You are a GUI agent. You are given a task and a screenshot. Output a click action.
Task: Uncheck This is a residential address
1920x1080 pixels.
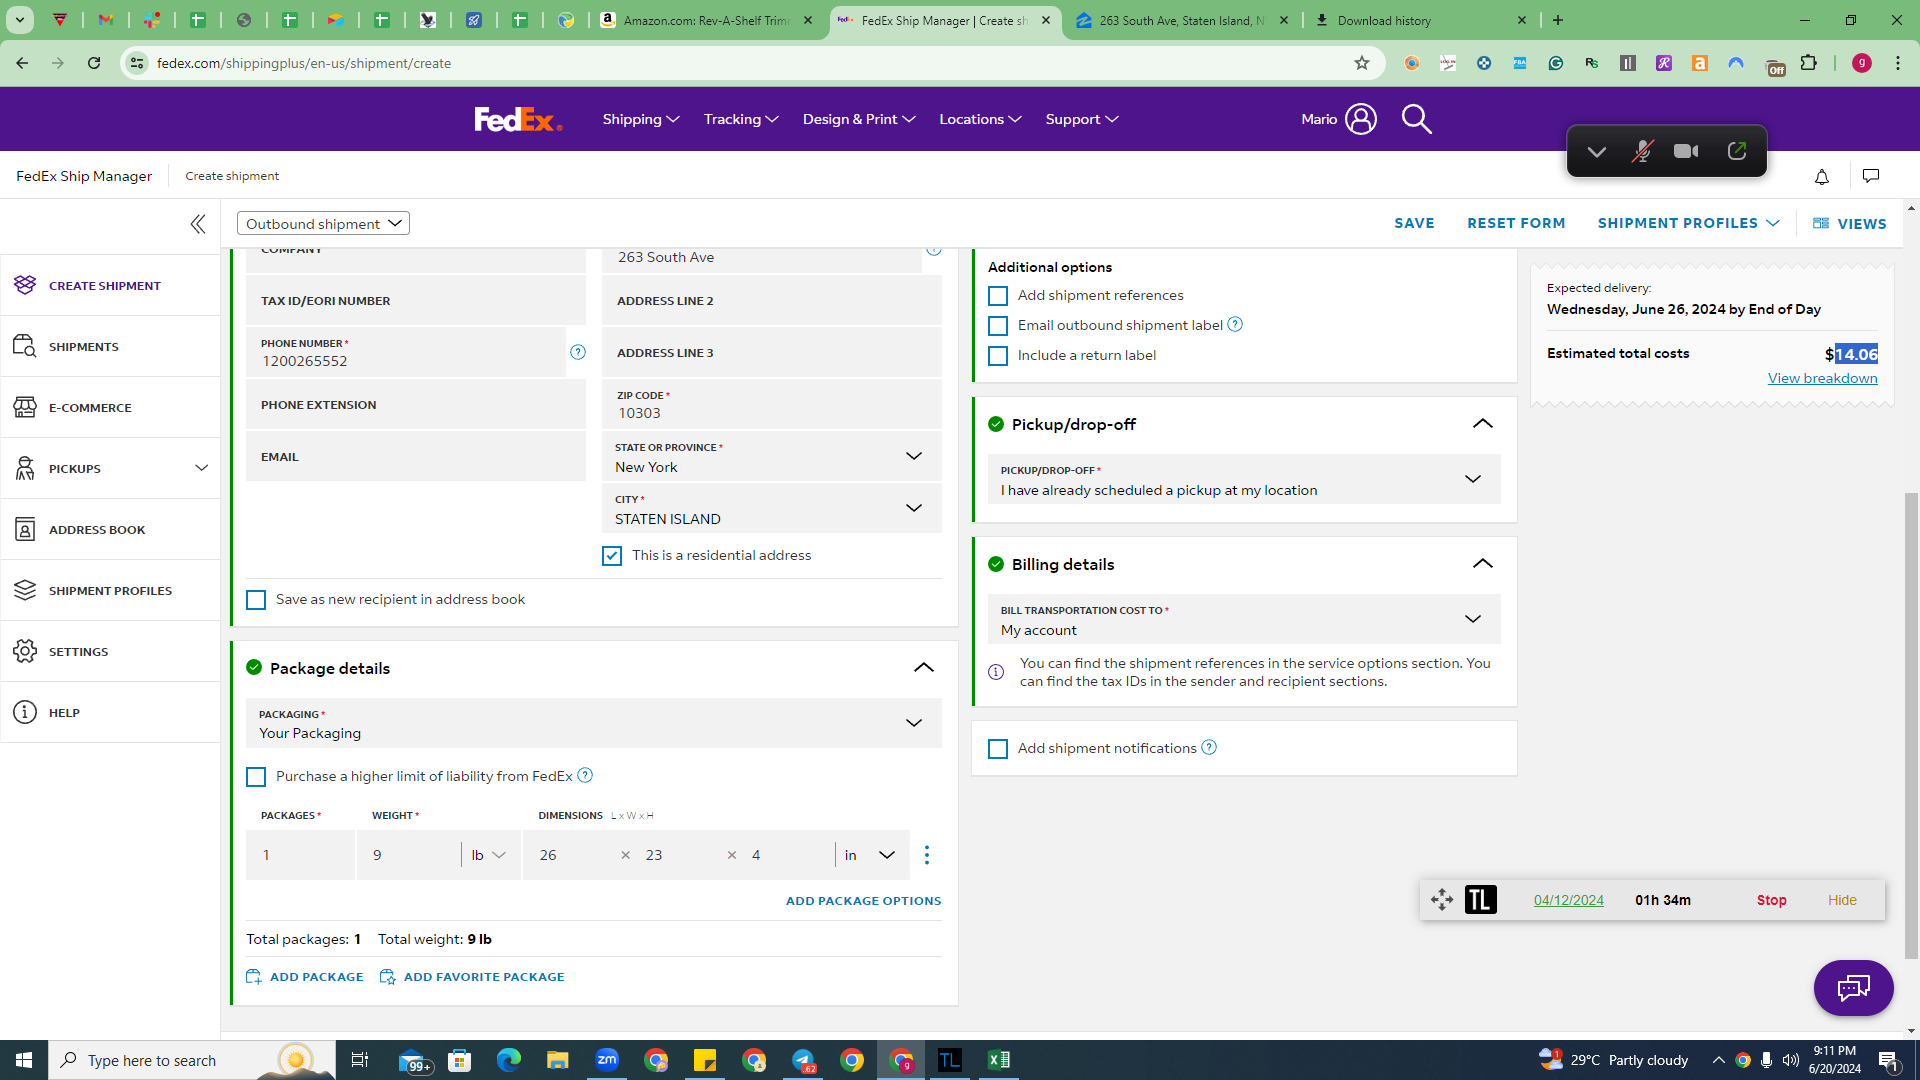coord(612,556)
